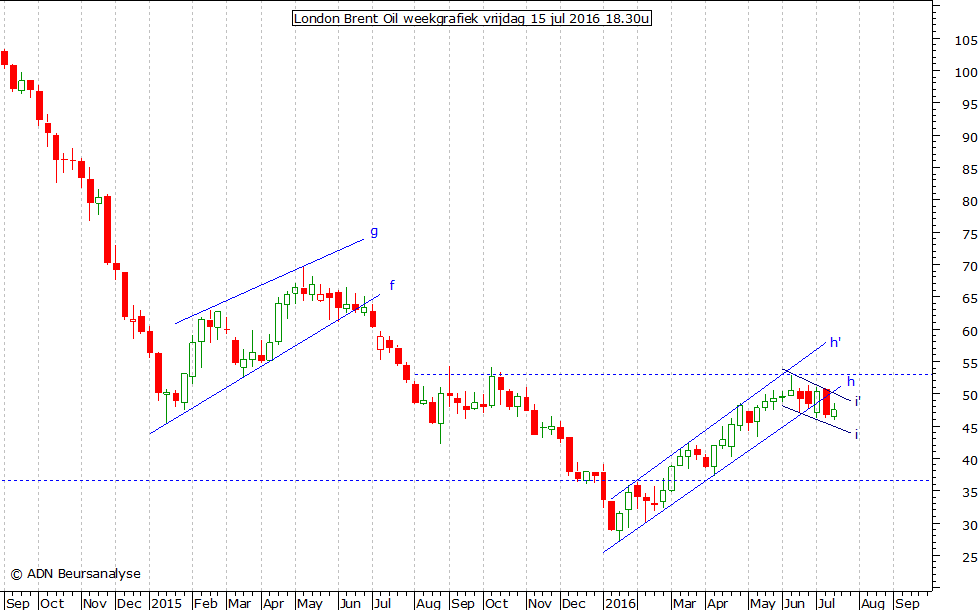The height and width of the screenshot is (610, 980).
Task: Click the "Aug" label right before the last Sep
Action: point(872,603)
